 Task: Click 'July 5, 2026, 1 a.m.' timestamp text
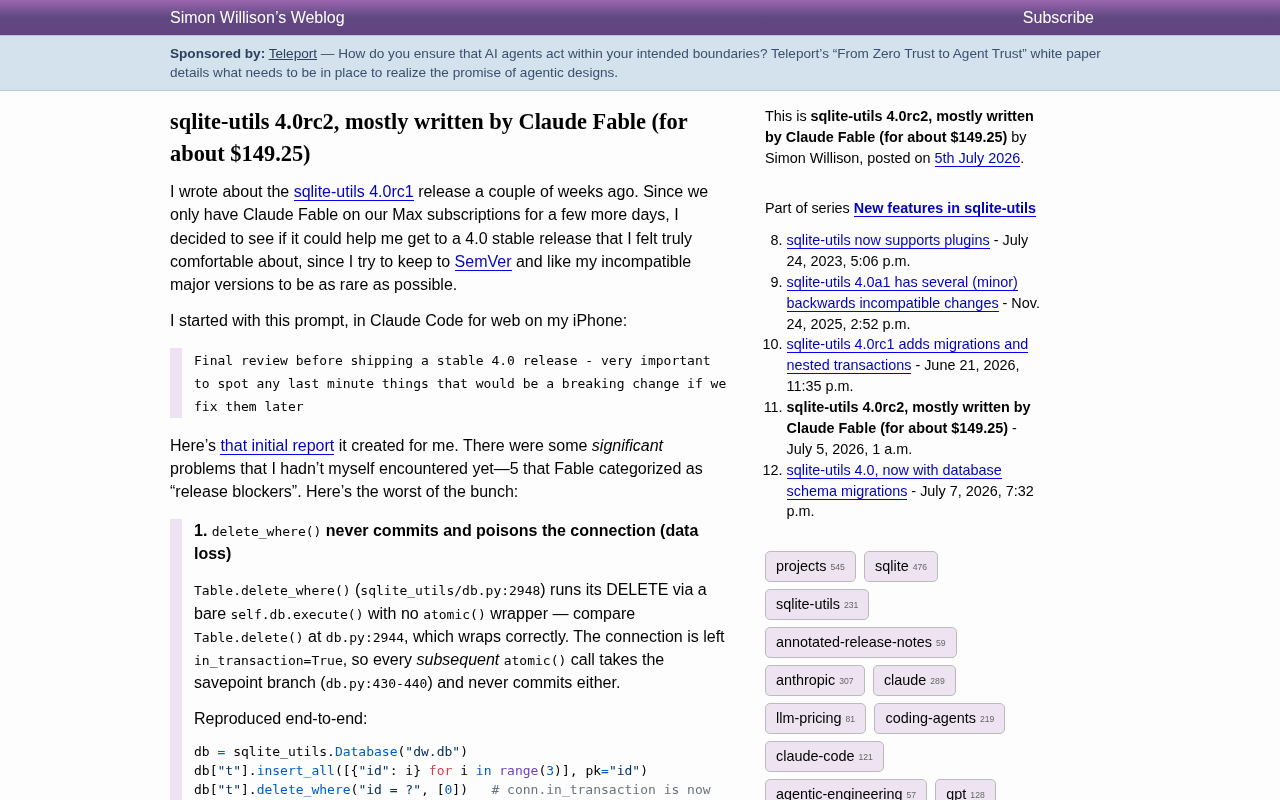(849, 449)
